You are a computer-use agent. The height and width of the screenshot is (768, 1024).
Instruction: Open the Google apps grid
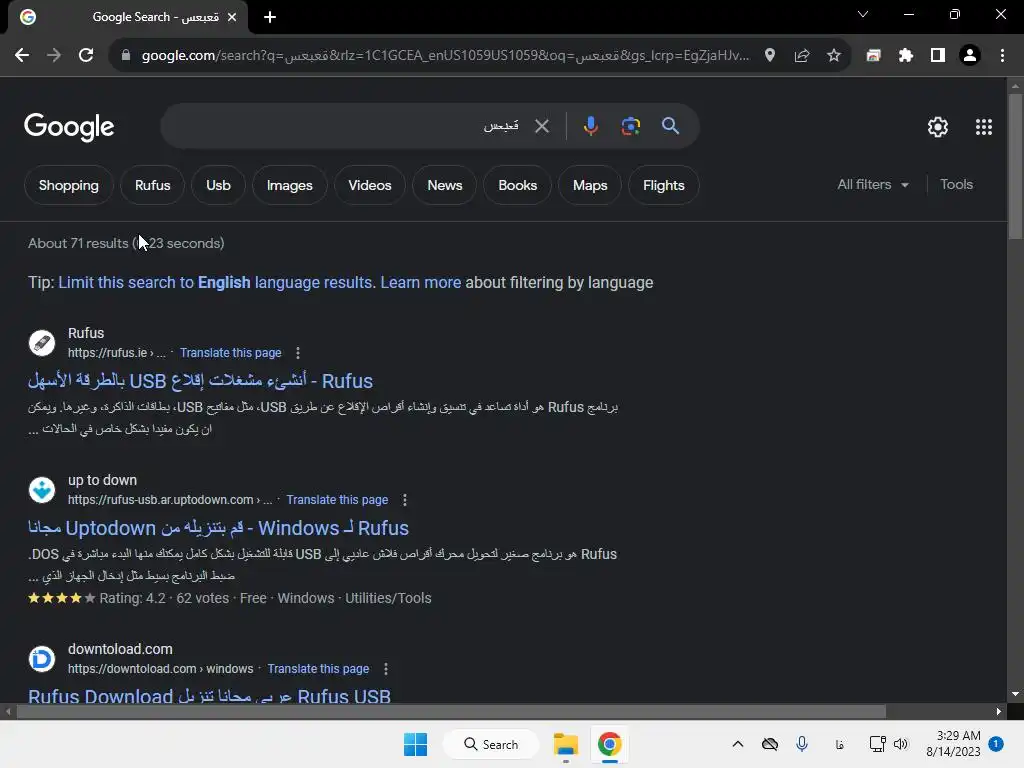(984, 127)
